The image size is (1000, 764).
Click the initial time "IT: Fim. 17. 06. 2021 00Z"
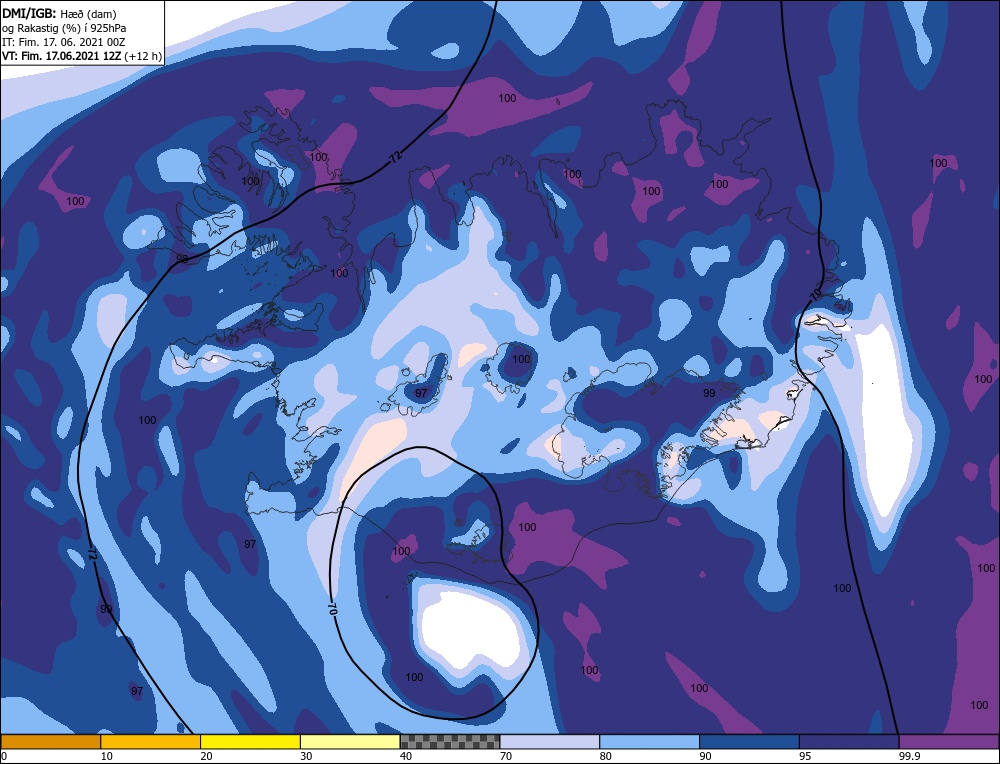tap(64, 42)
